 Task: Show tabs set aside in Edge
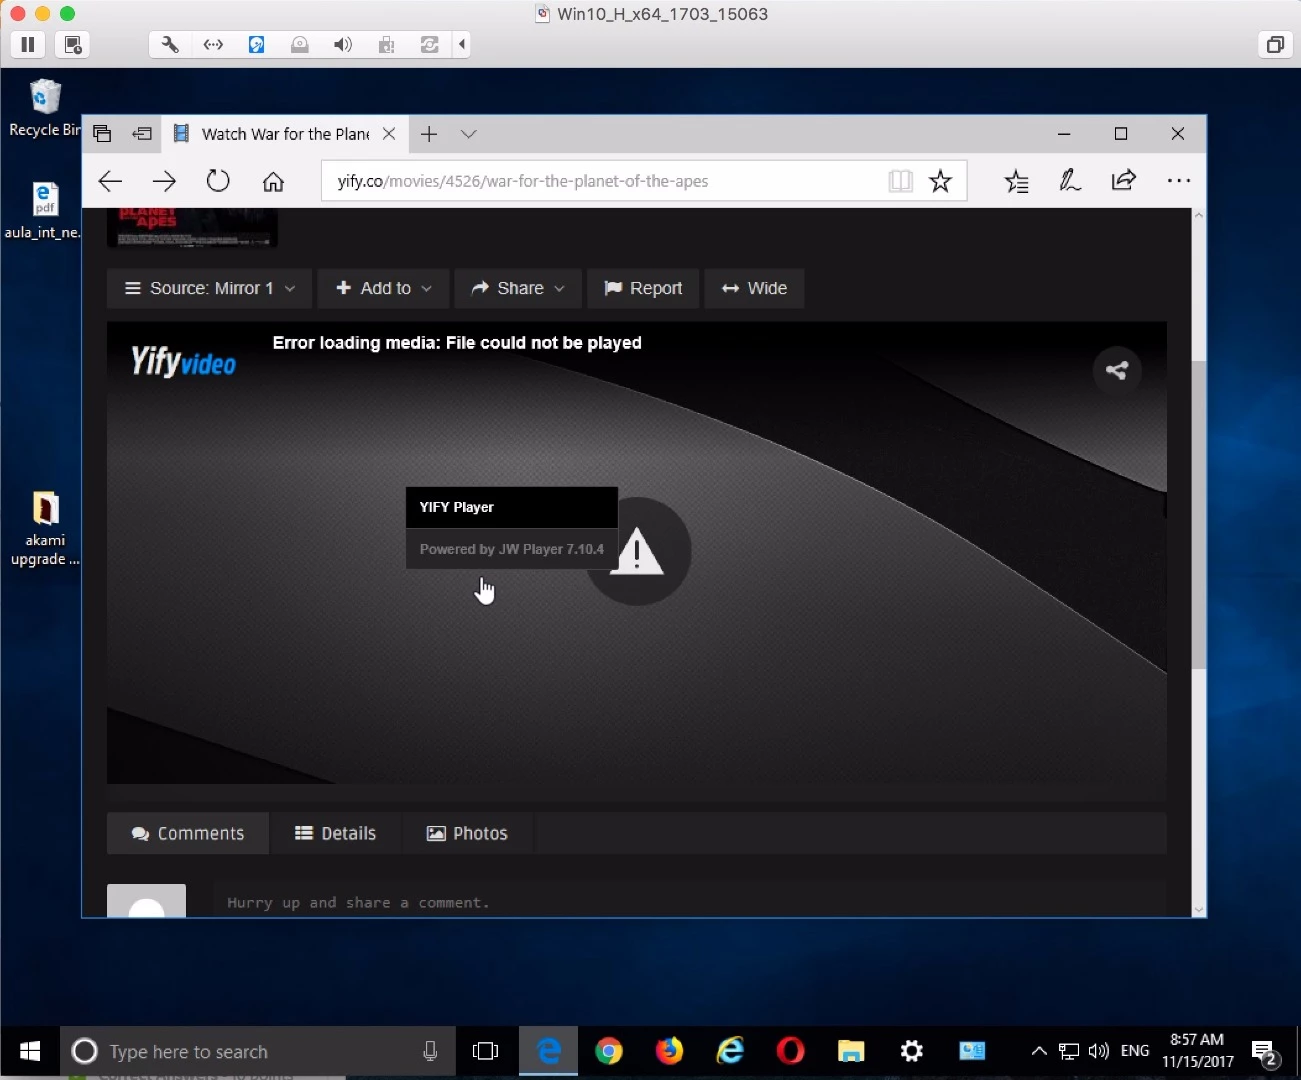pyautogui.click(x=102, y=134)
